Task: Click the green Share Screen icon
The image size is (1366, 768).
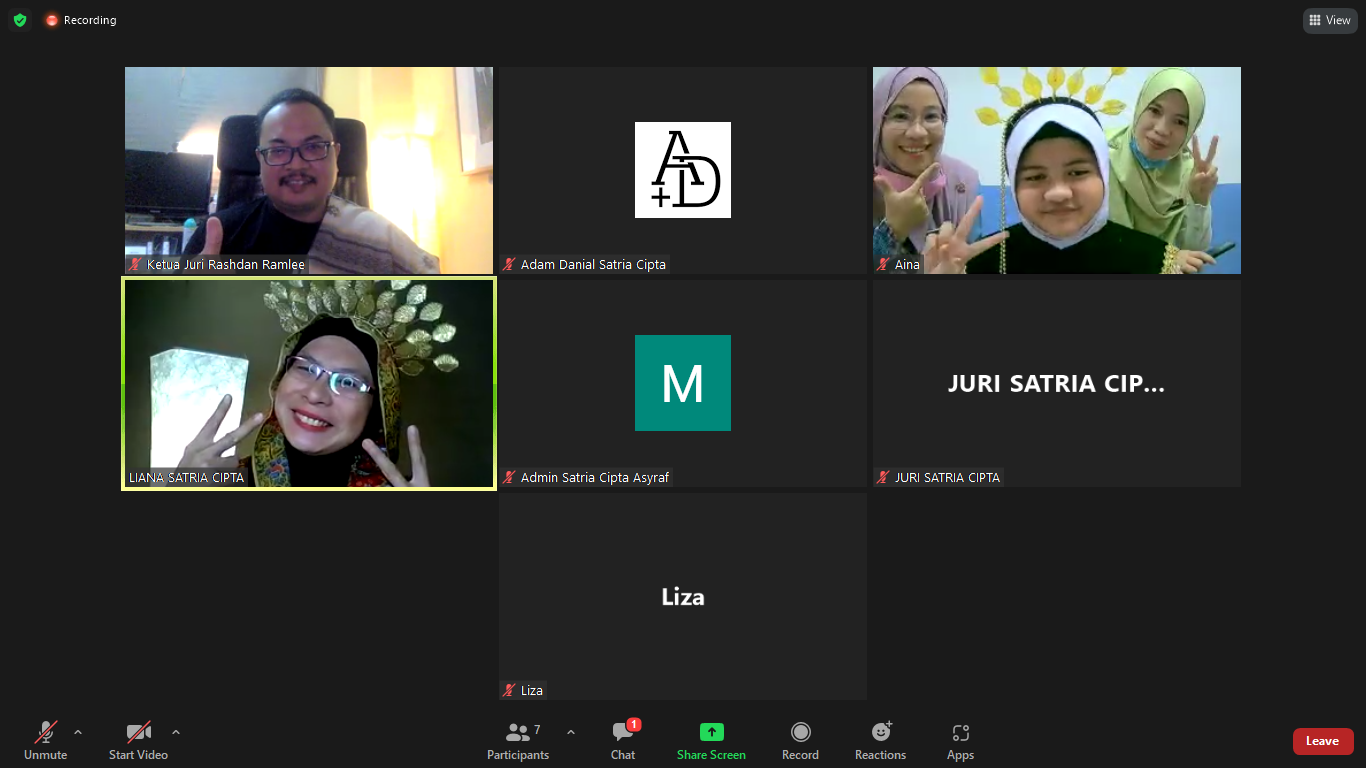Action: click(x=711, y=732)
